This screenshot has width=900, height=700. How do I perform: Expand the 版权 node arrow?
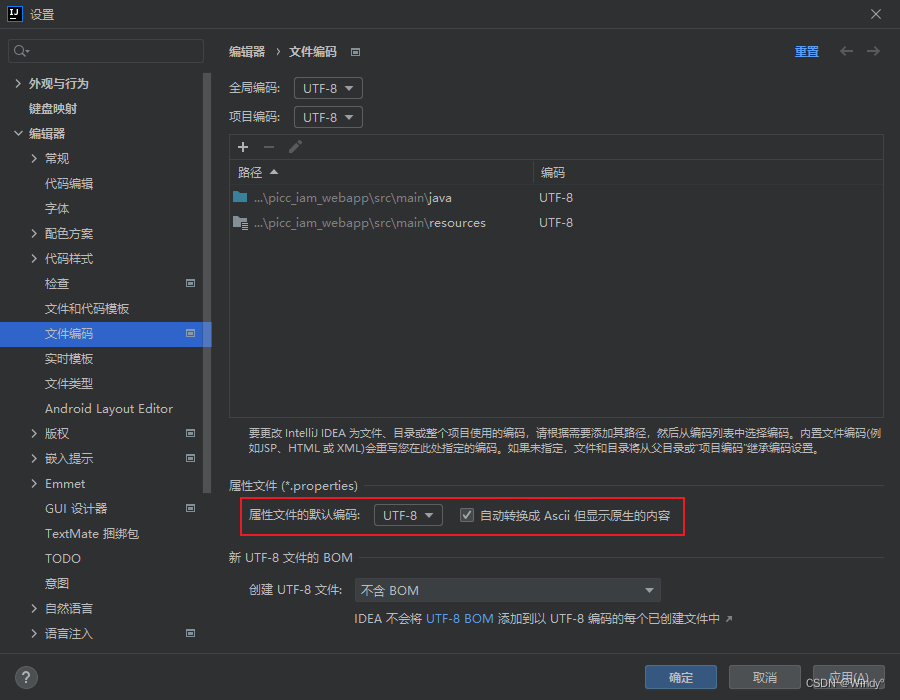click(34, 434)
